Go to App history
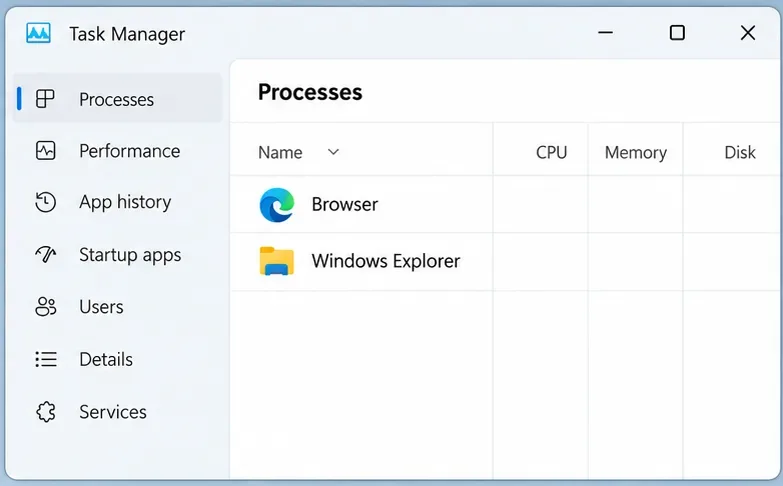This screenshot has height=486, width=783. [117, 202]
